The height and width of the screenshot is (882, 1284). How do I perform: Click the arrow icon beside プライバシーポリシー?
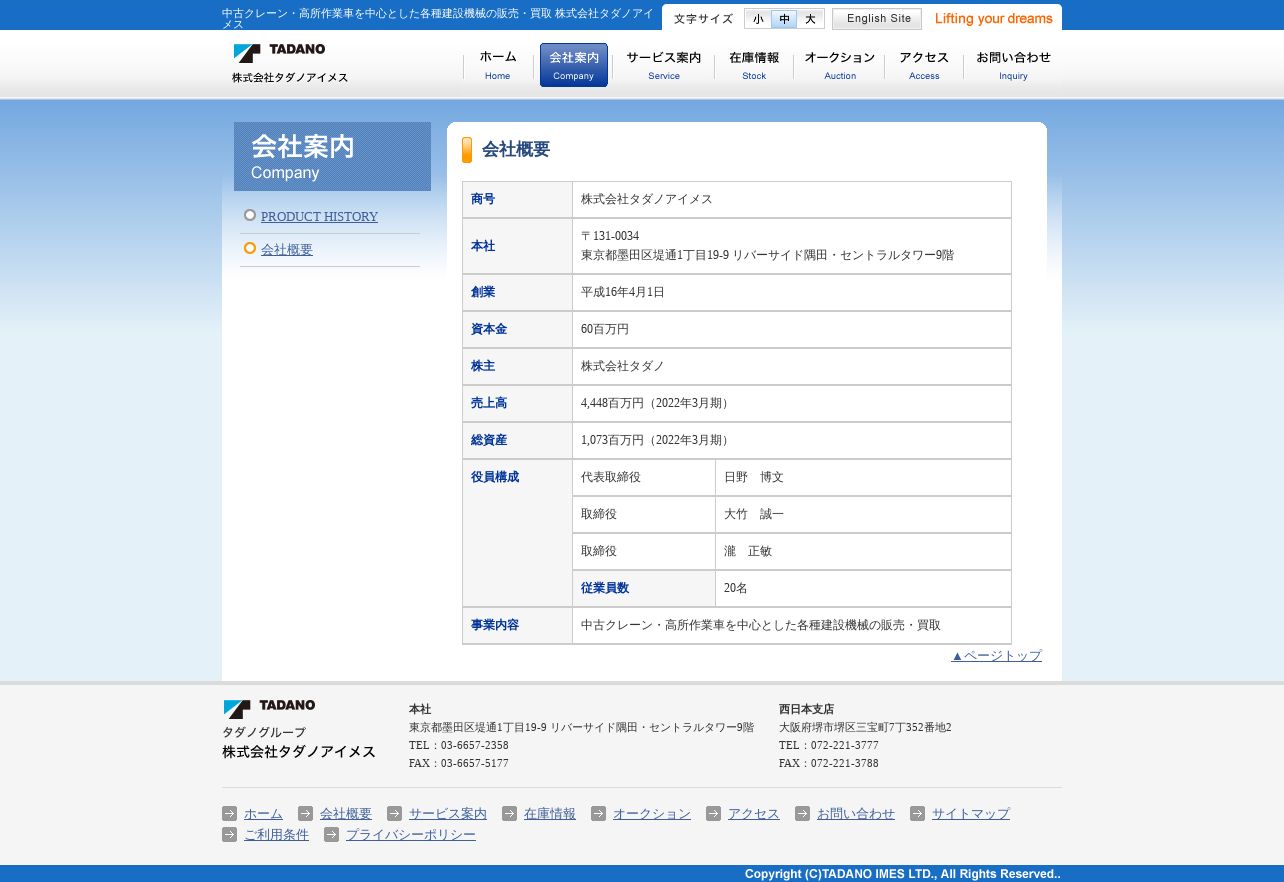332,835
